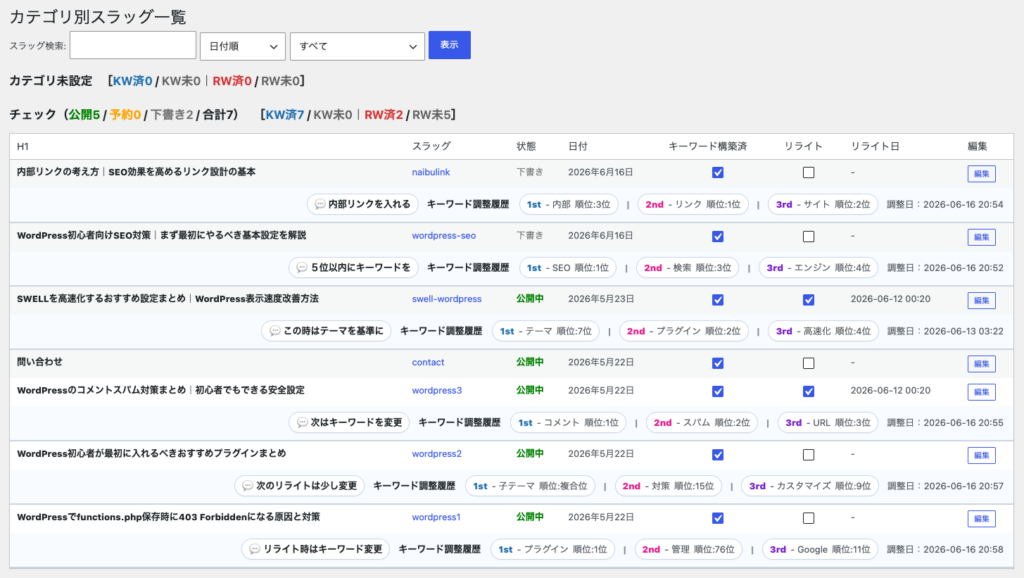
Task: Open the 日付順 sort dropdown
Action: (243, 46)
